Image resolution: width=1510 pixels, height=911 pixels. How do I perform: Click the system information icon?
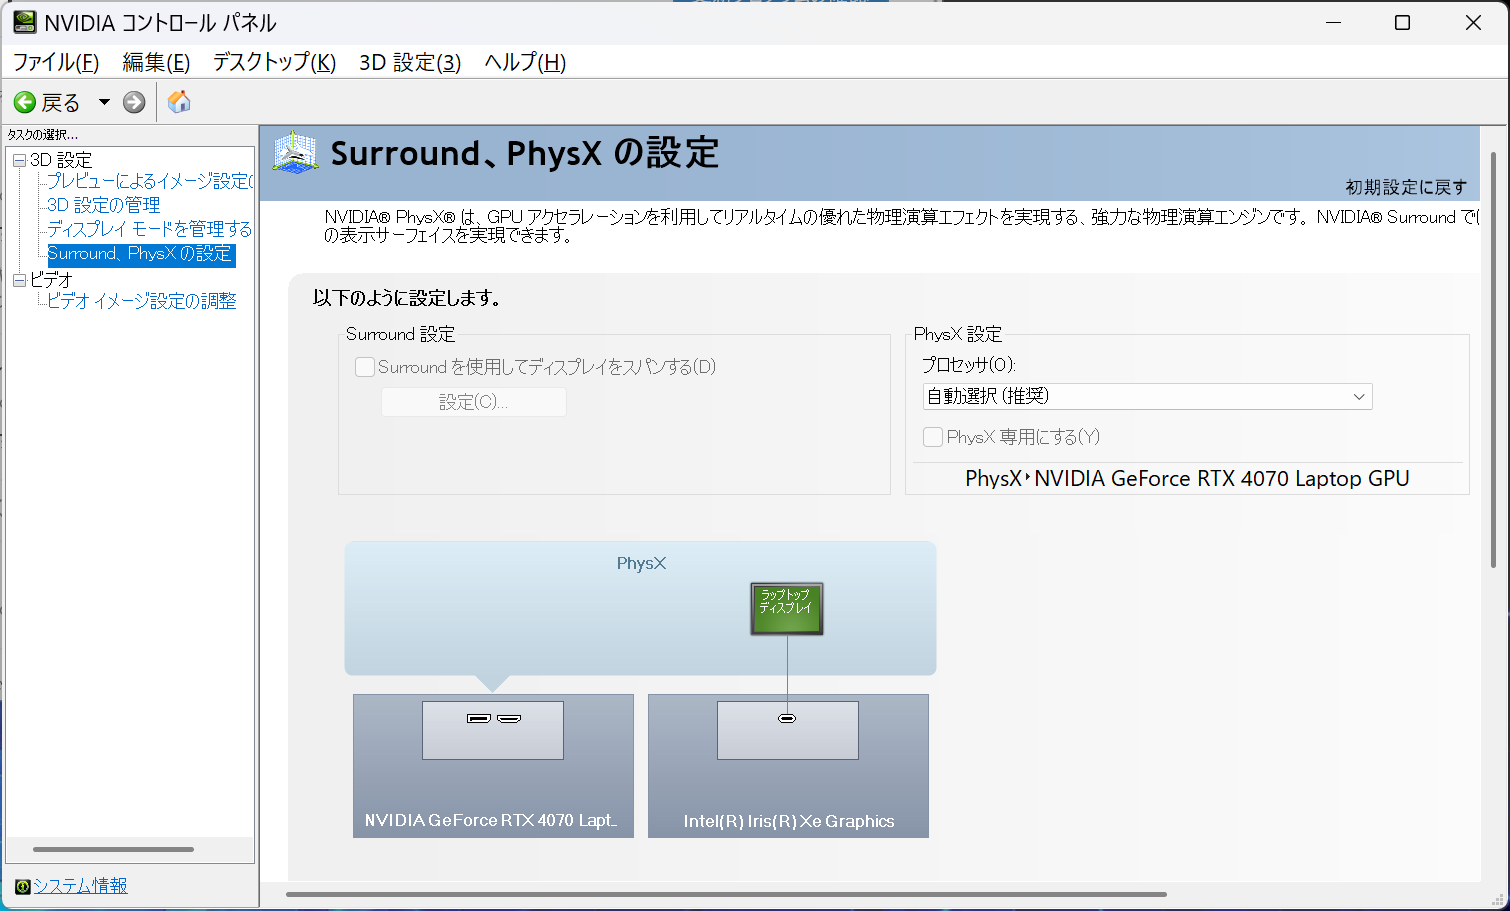[22, 886]
